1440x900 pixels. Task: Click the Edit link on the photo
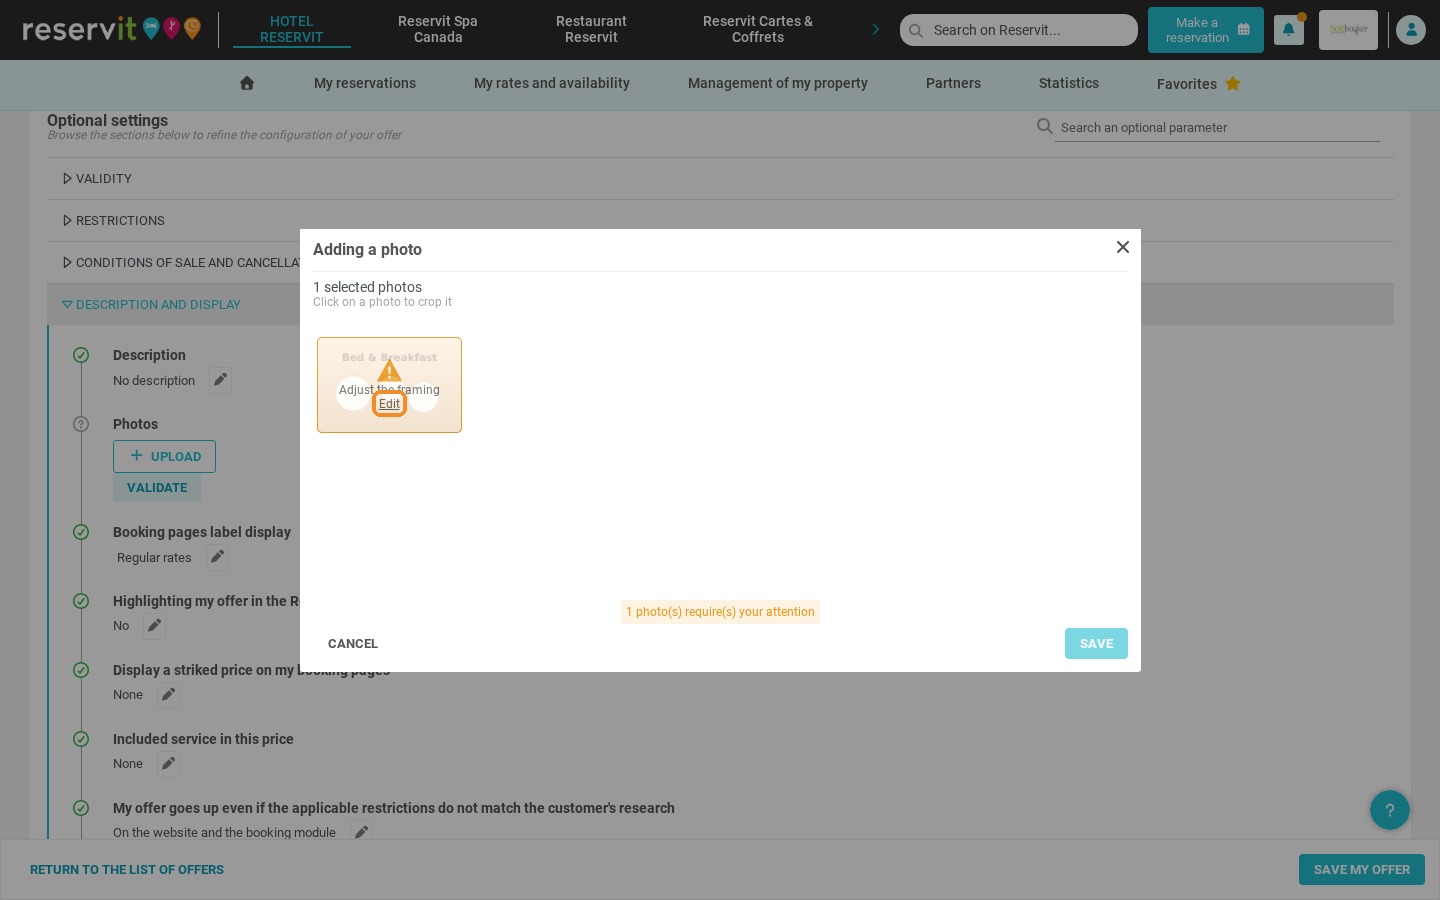[x=389, y=404]
